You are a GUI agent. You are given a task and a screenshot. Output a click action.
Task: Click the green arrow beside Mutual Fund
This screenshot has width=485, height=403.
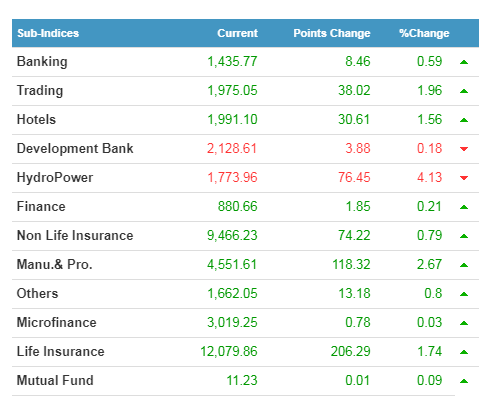464,381
